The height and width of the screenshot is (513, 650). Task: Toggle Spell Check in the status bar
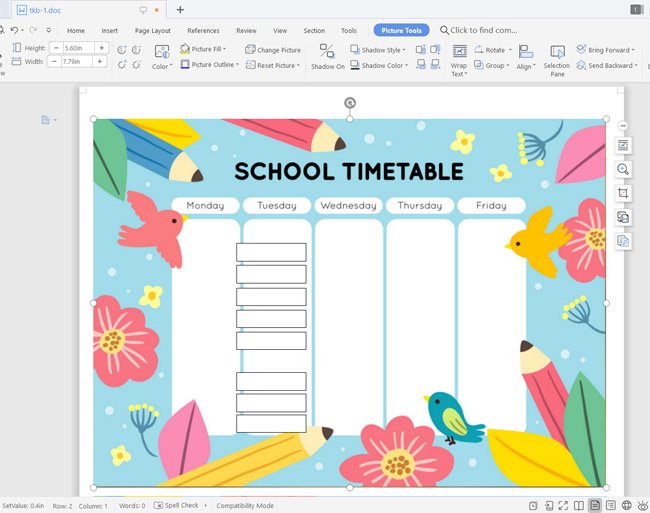coord(176,506)
